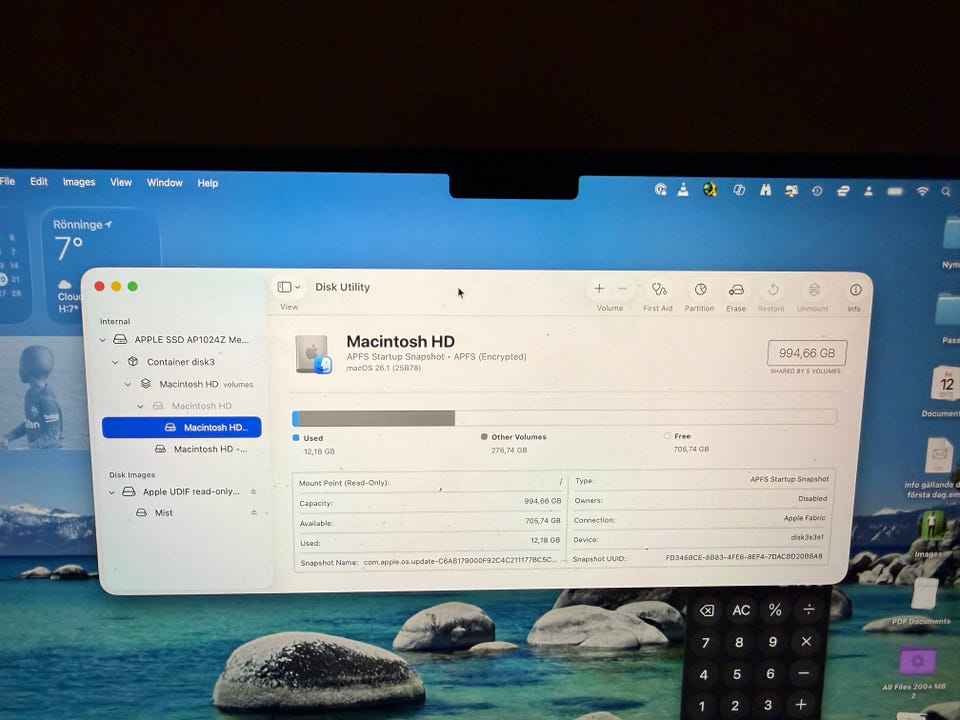
Task: Collapse the Apple UDIF read-only disk image
Action: (x=111, y=492)
